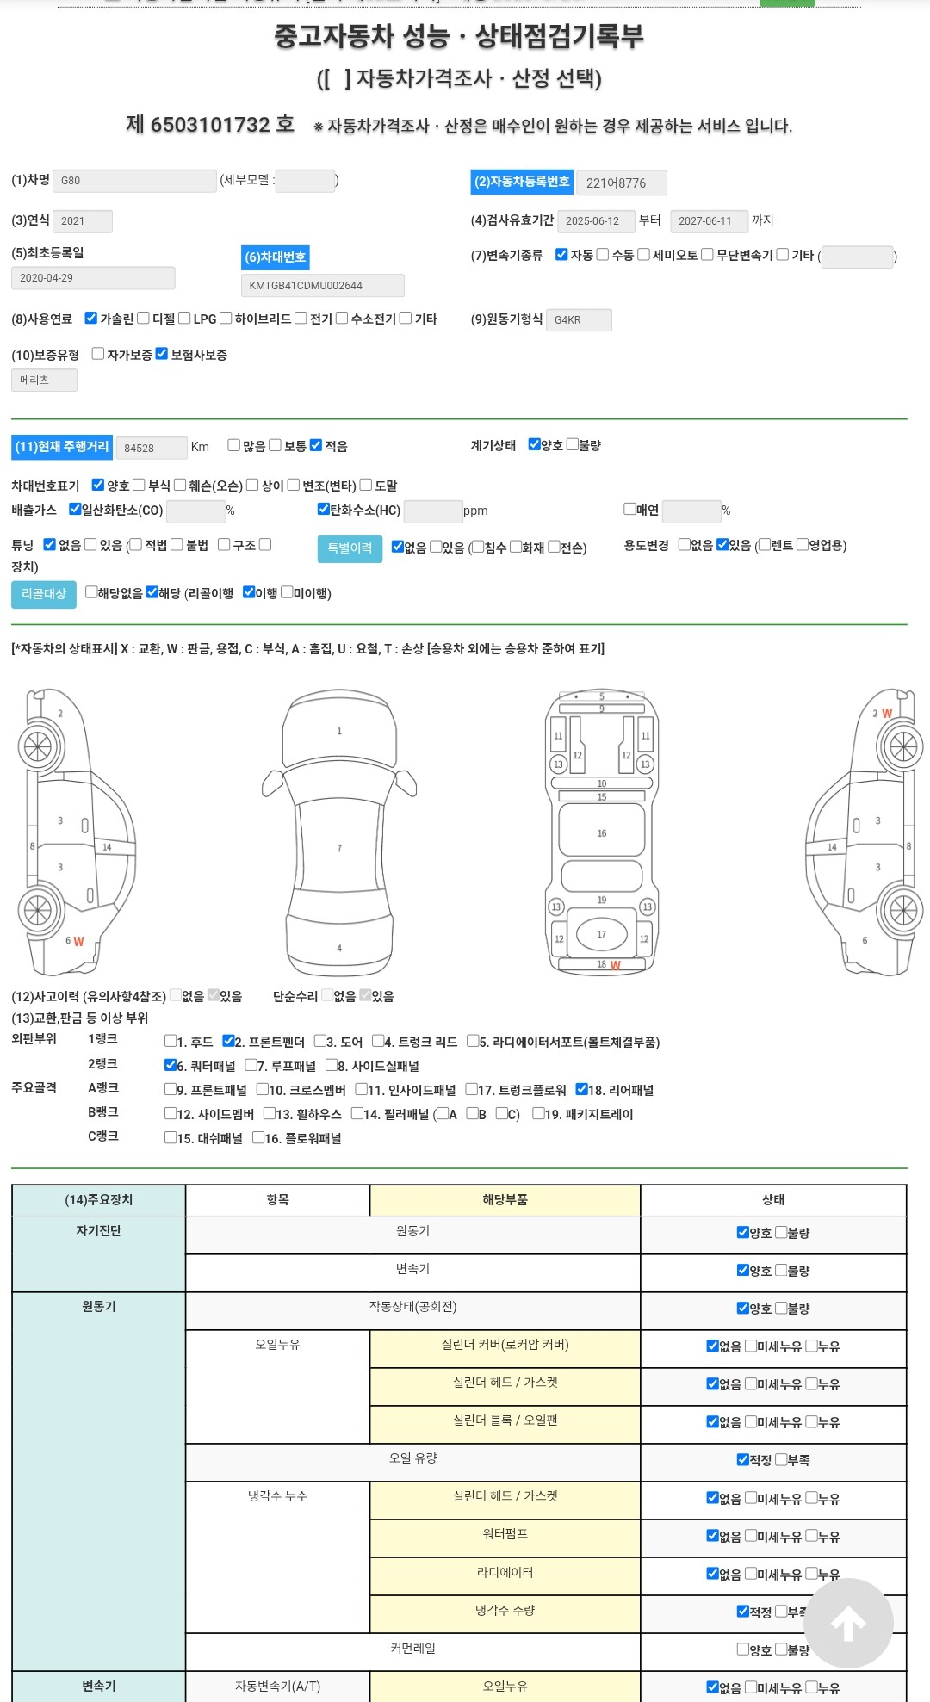Viewport: 930px width, 1702px height.
Task: Check the 무단변속기 checkbox
Action: (x=707, y=255)
